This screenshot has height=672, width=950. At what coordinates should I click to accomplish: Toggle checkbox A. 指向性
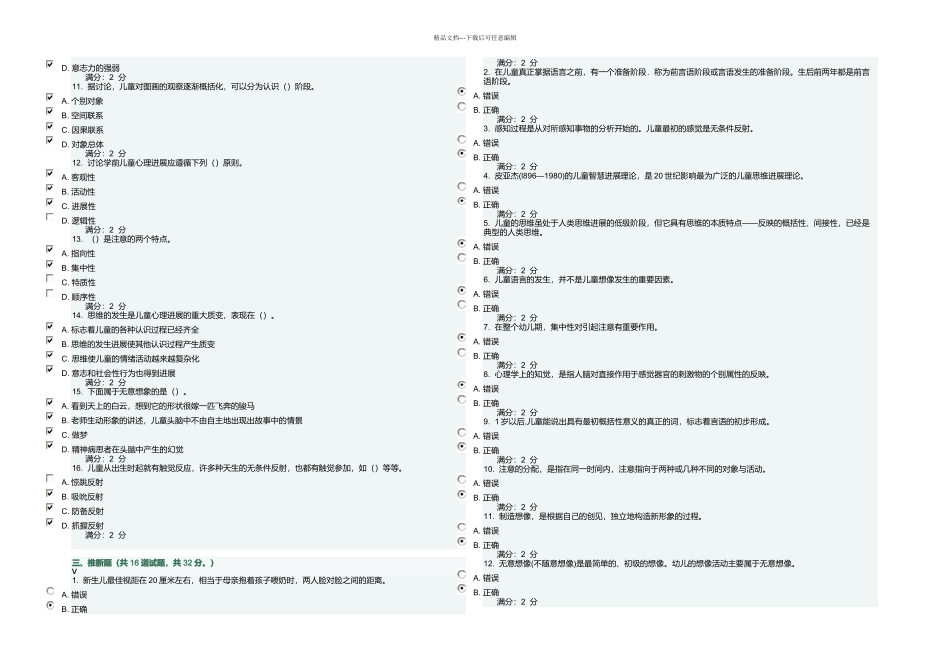[x=50, y=250]
